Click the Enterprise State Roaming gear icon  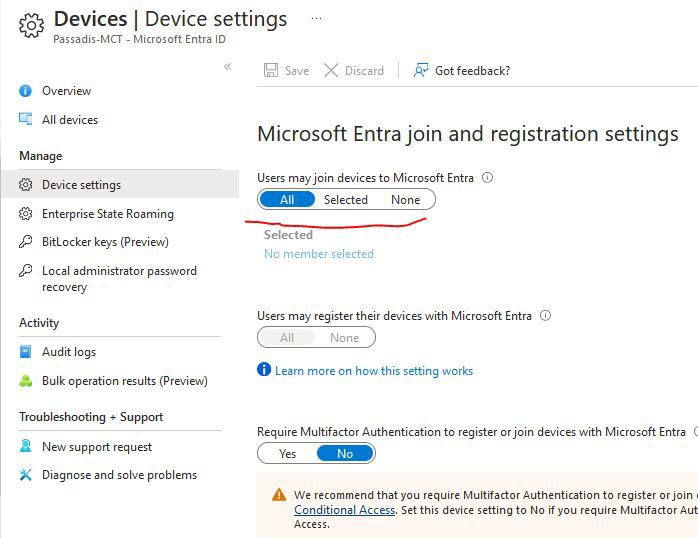click(x=25, y=214)
